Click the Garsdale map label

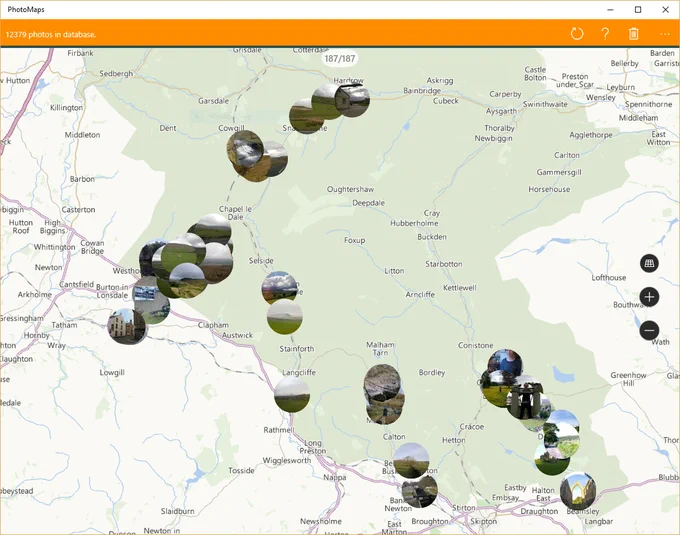(x=213, y=101)
